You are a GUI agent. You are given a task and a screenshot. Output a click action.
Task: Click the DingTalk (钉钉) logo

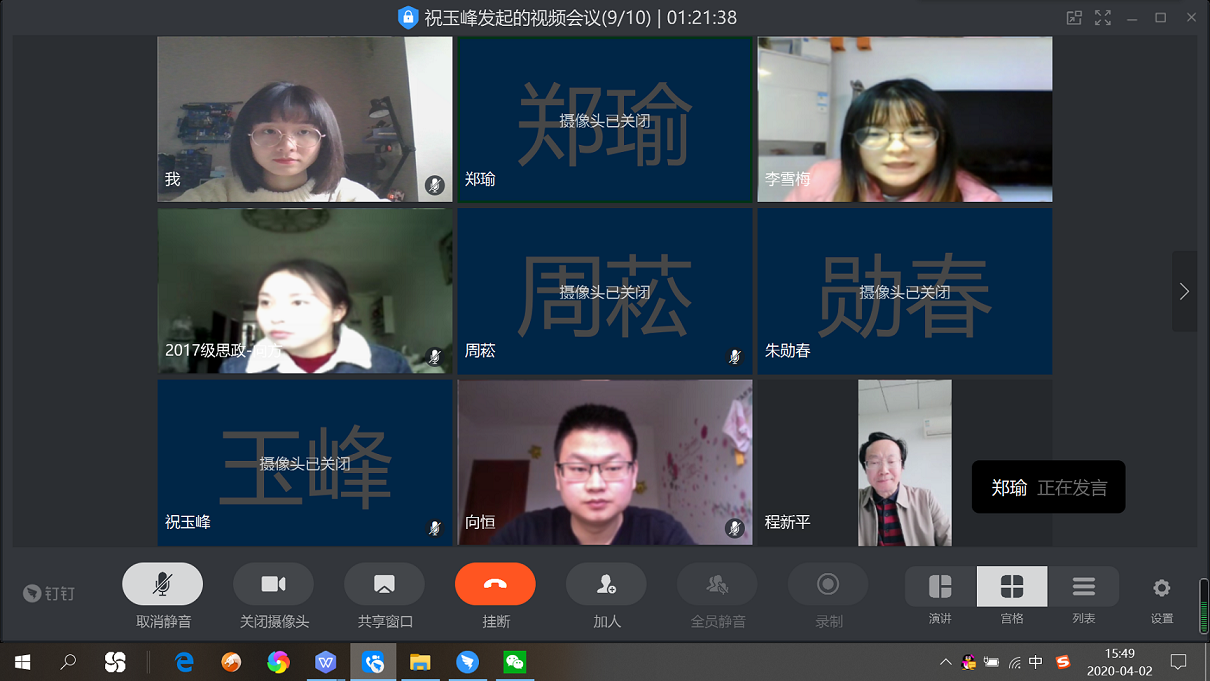[x=49, y=593]
